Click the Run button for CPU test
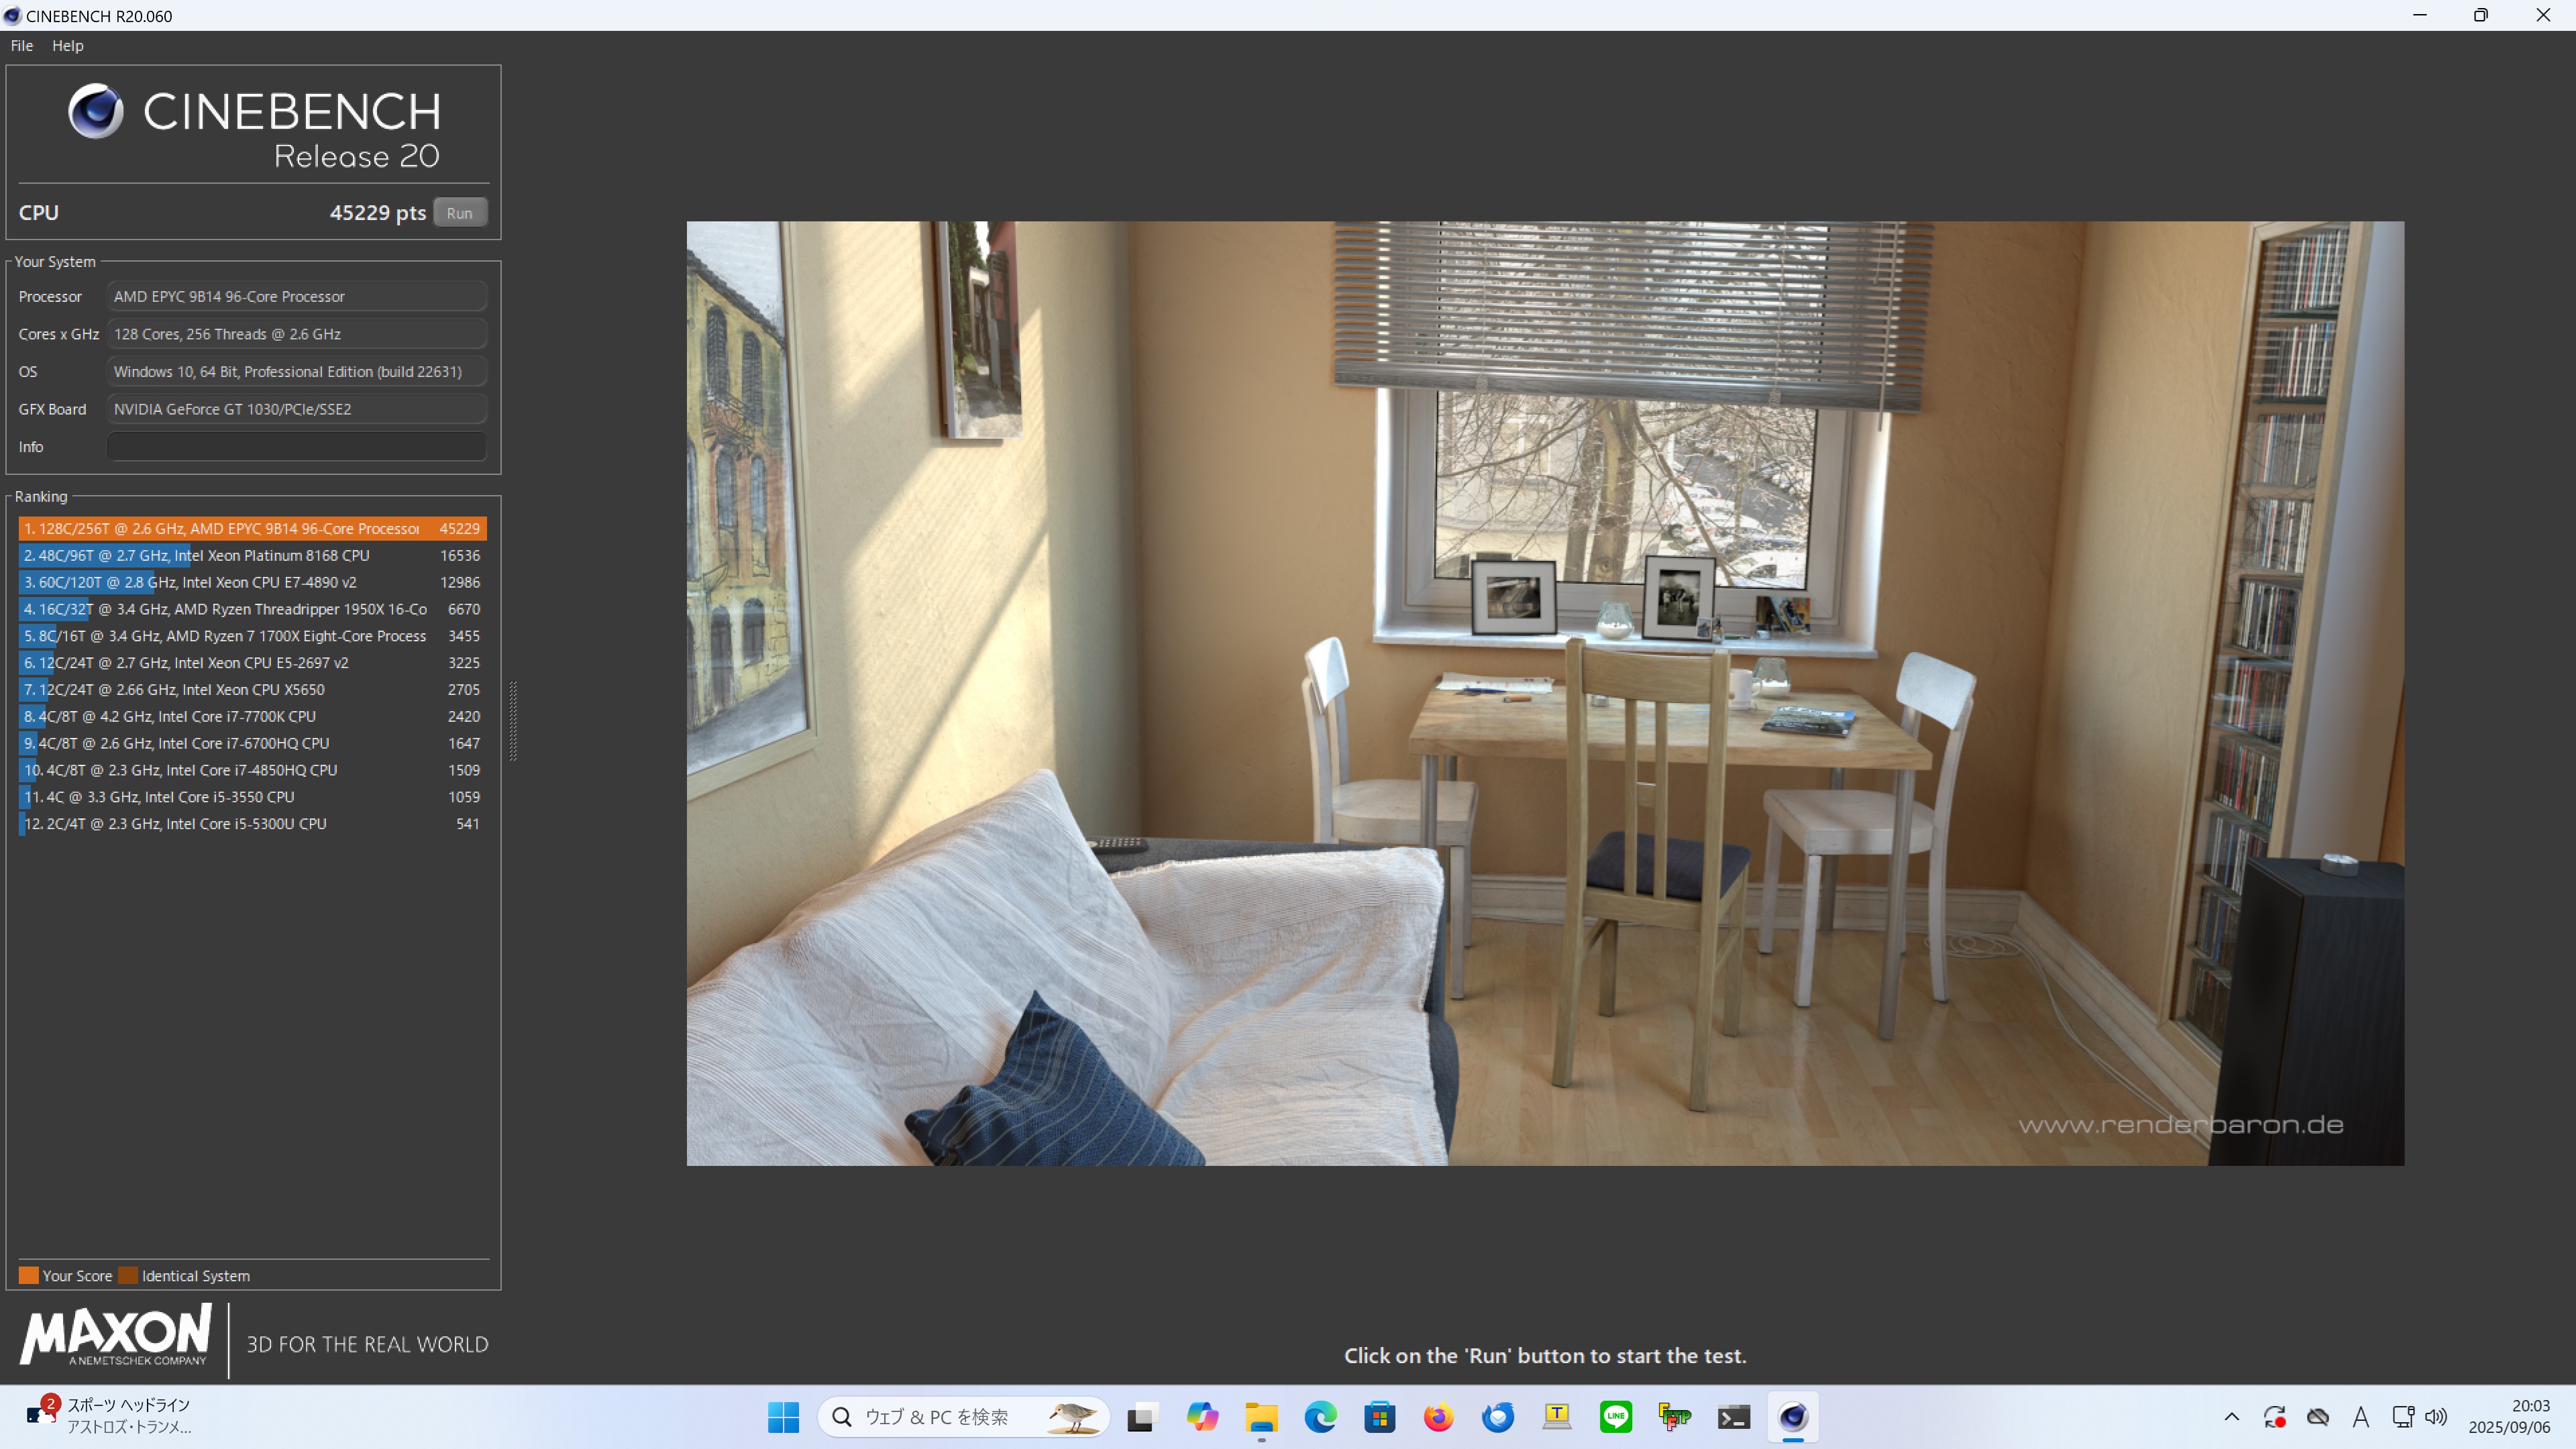This screenshot has height=1449, width=2576. (459, 213)
